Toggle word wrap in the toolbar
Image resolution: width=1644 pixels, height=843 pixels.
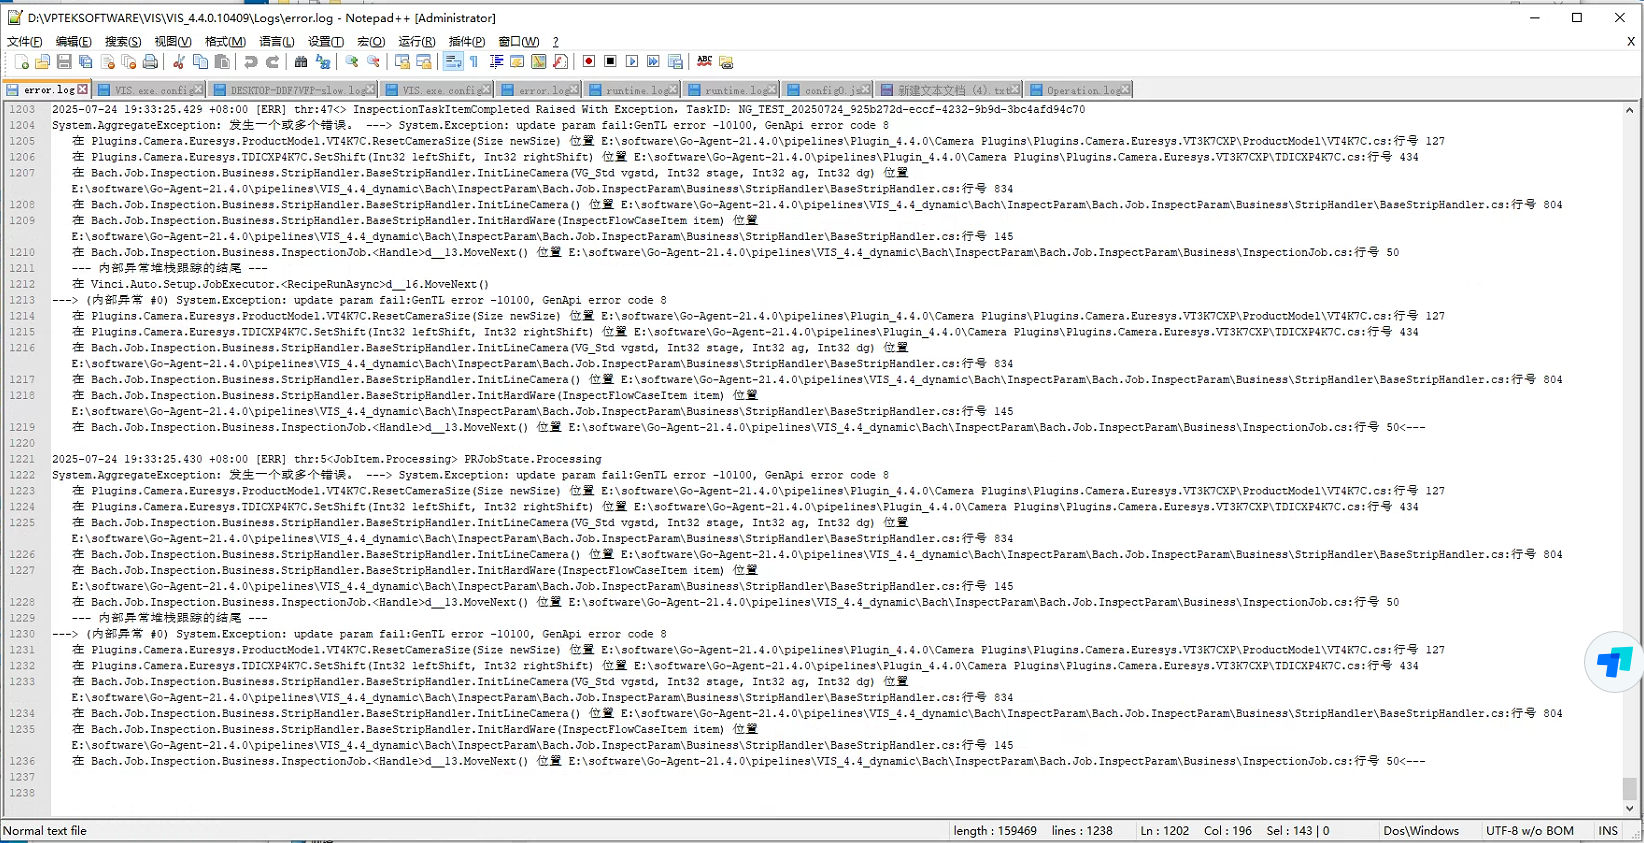[x=453, y=62]
